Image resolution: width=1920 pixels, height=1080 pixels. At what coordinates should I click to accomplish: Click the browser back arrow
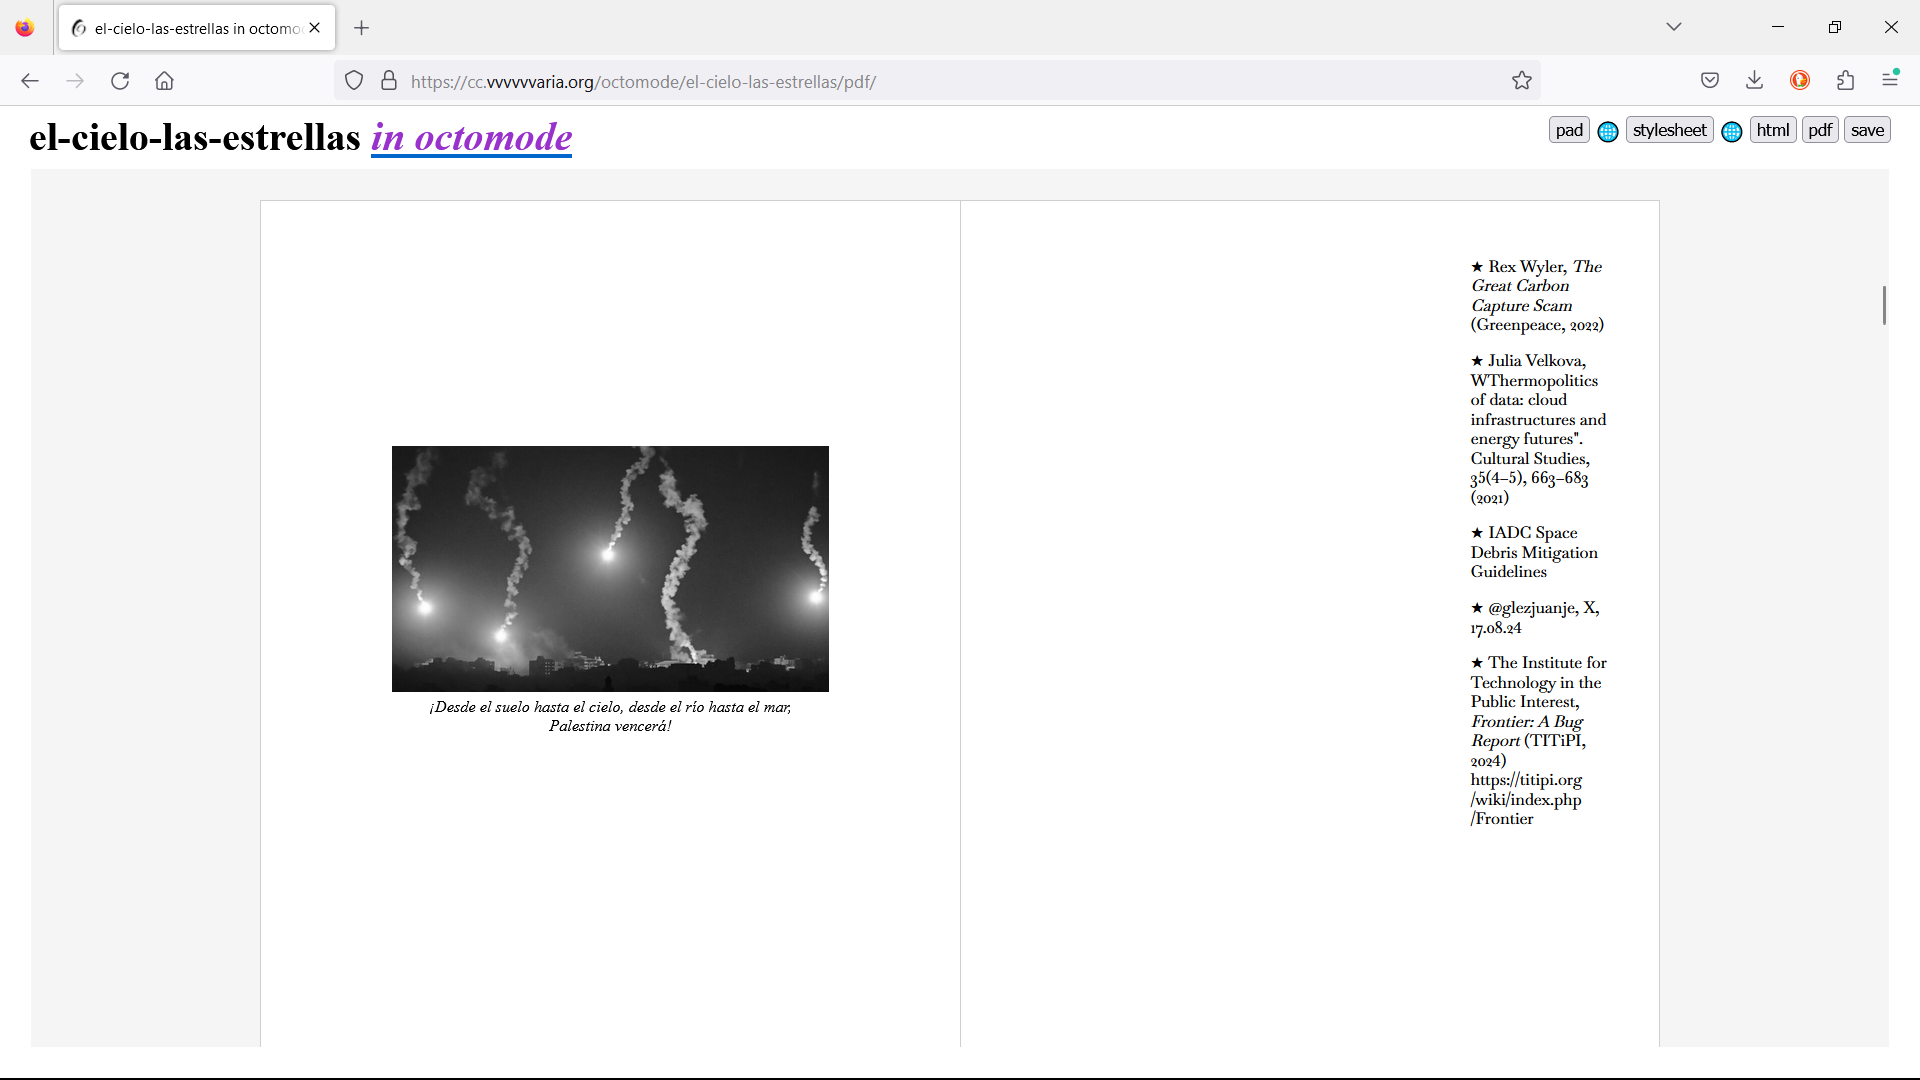[30, 81]
